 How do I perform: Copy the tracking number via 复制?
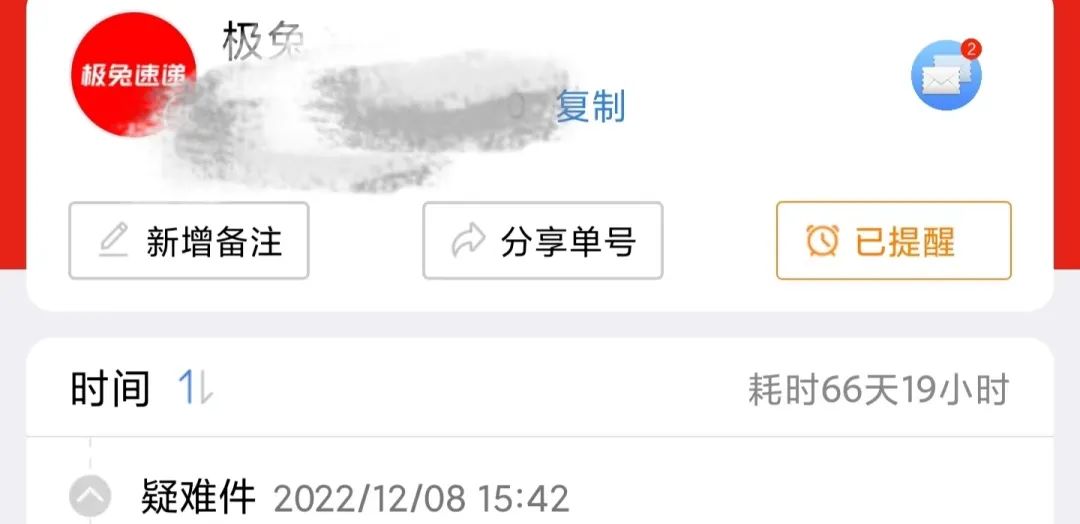click(x=590, y=107)
